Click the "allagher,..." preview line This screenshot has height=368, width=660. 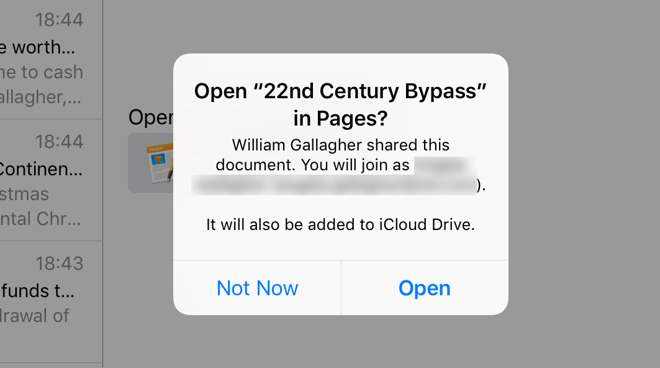40,98
